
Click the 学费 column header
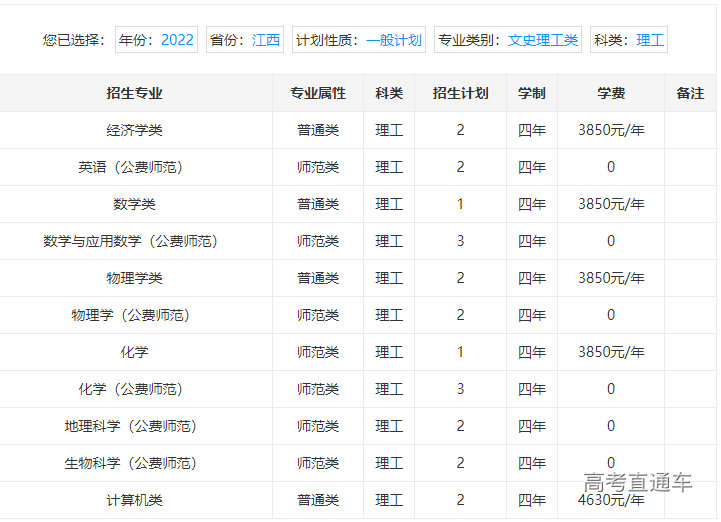coord(611,93)
